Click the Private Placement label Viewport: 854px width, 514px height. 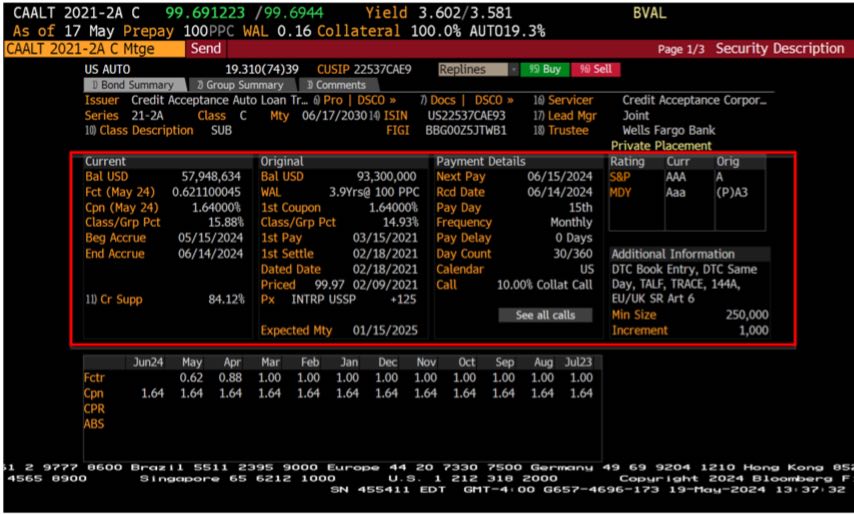pos(661,146)
